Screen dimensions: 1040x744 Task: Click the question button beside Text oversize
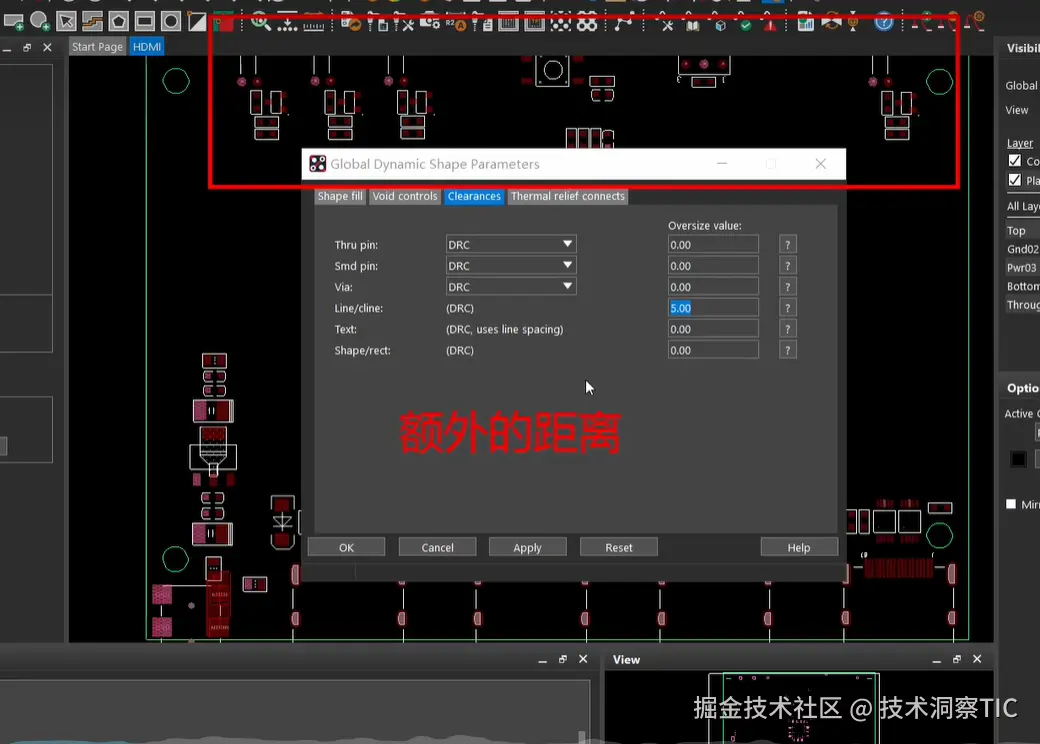787,329
